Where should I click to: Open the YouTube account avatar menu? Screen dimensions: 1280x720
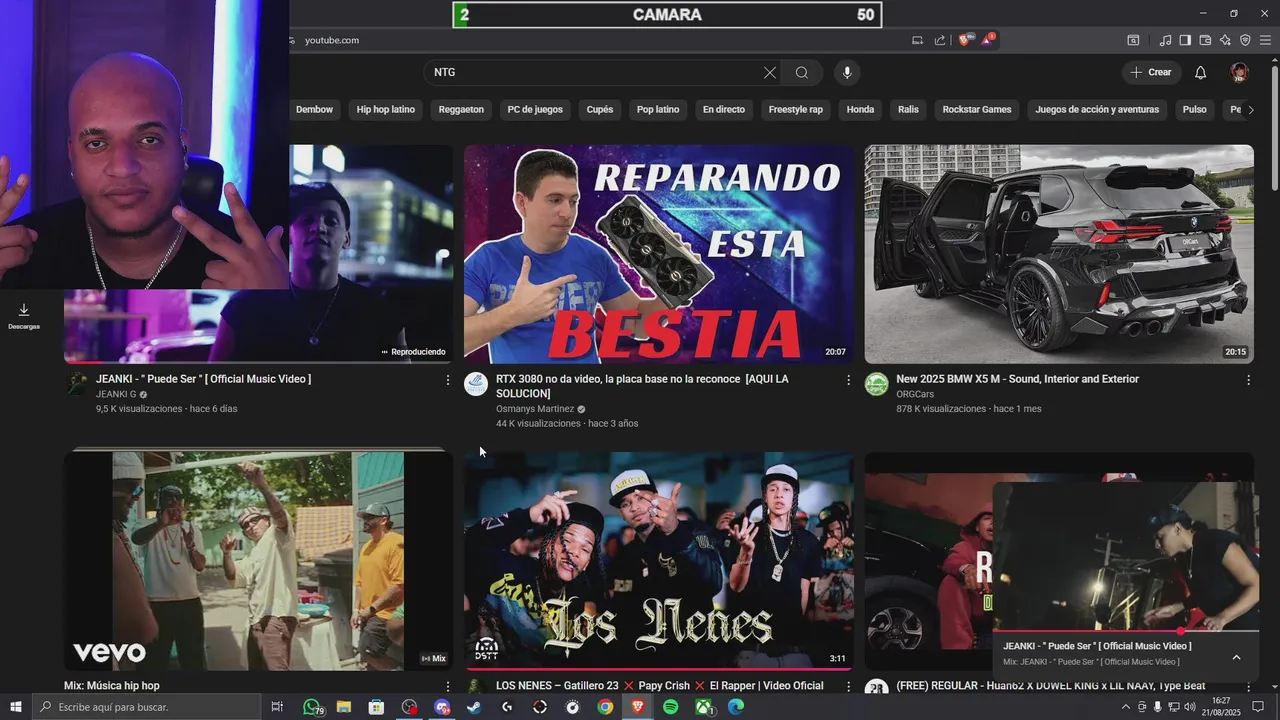1239,72
